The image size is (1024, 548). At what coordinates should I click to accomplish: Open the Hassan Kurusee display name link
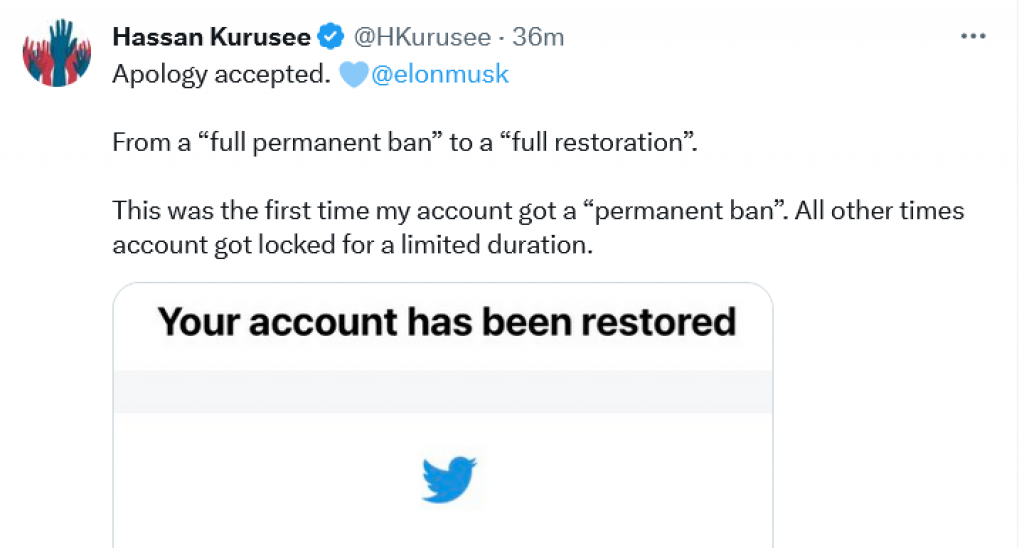click(x=211, y=38)
